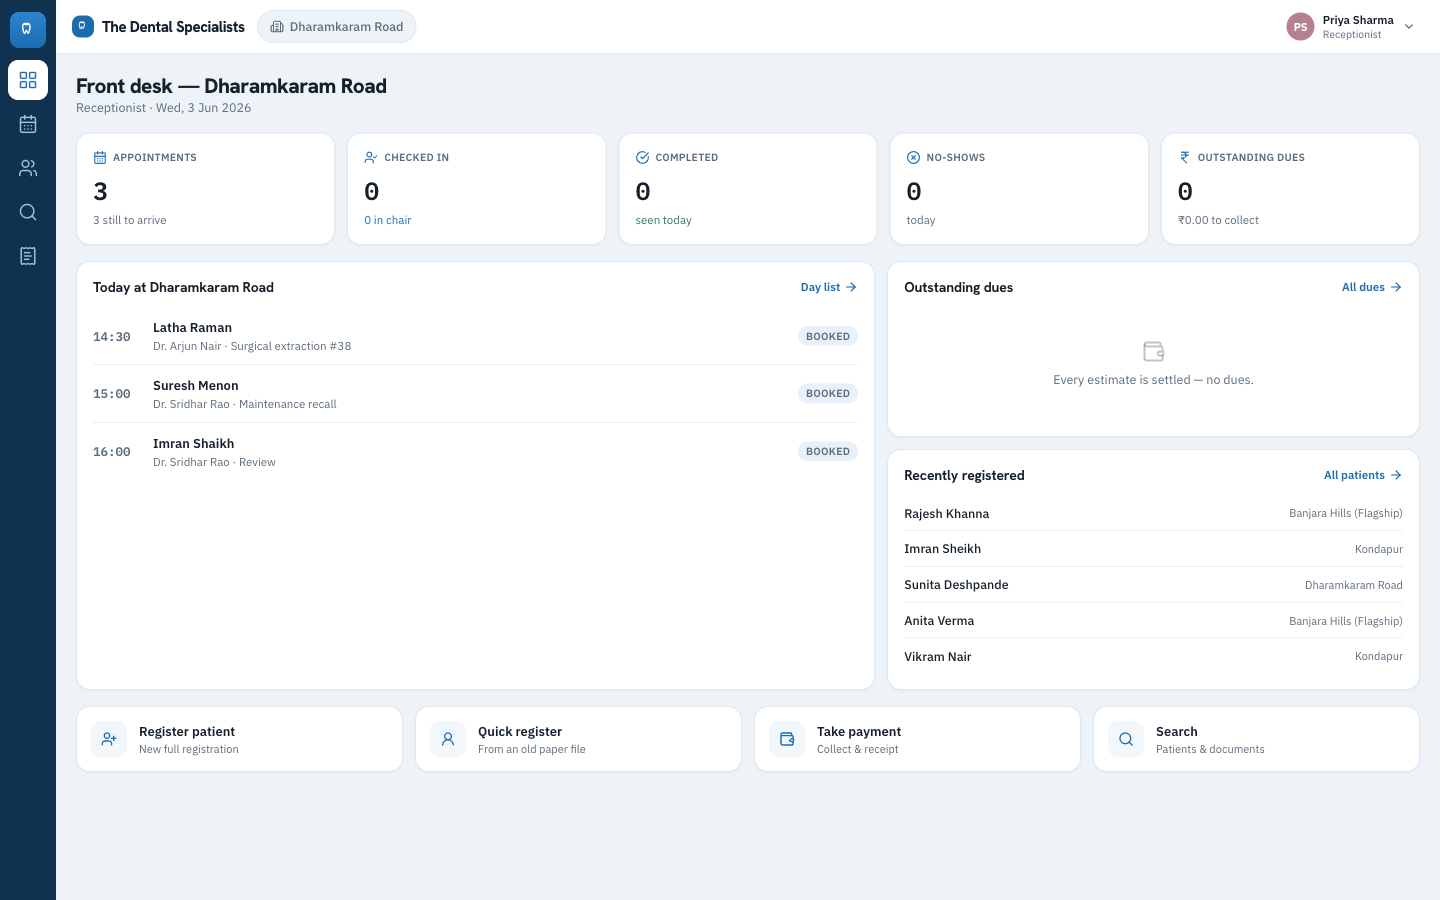Open the dashboard grid icon in sidebar
The width and height of the screenshot is (1440, 900).
[x=28, y=80]
